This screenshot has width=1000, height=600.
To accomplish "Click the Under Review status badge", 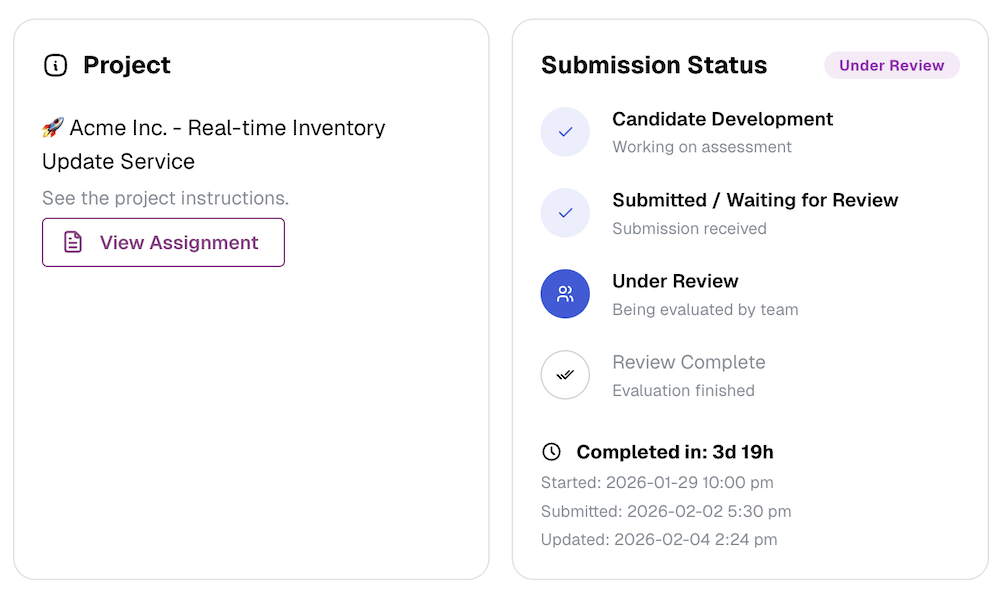I will pyautogui.click(x=891, y=66).
